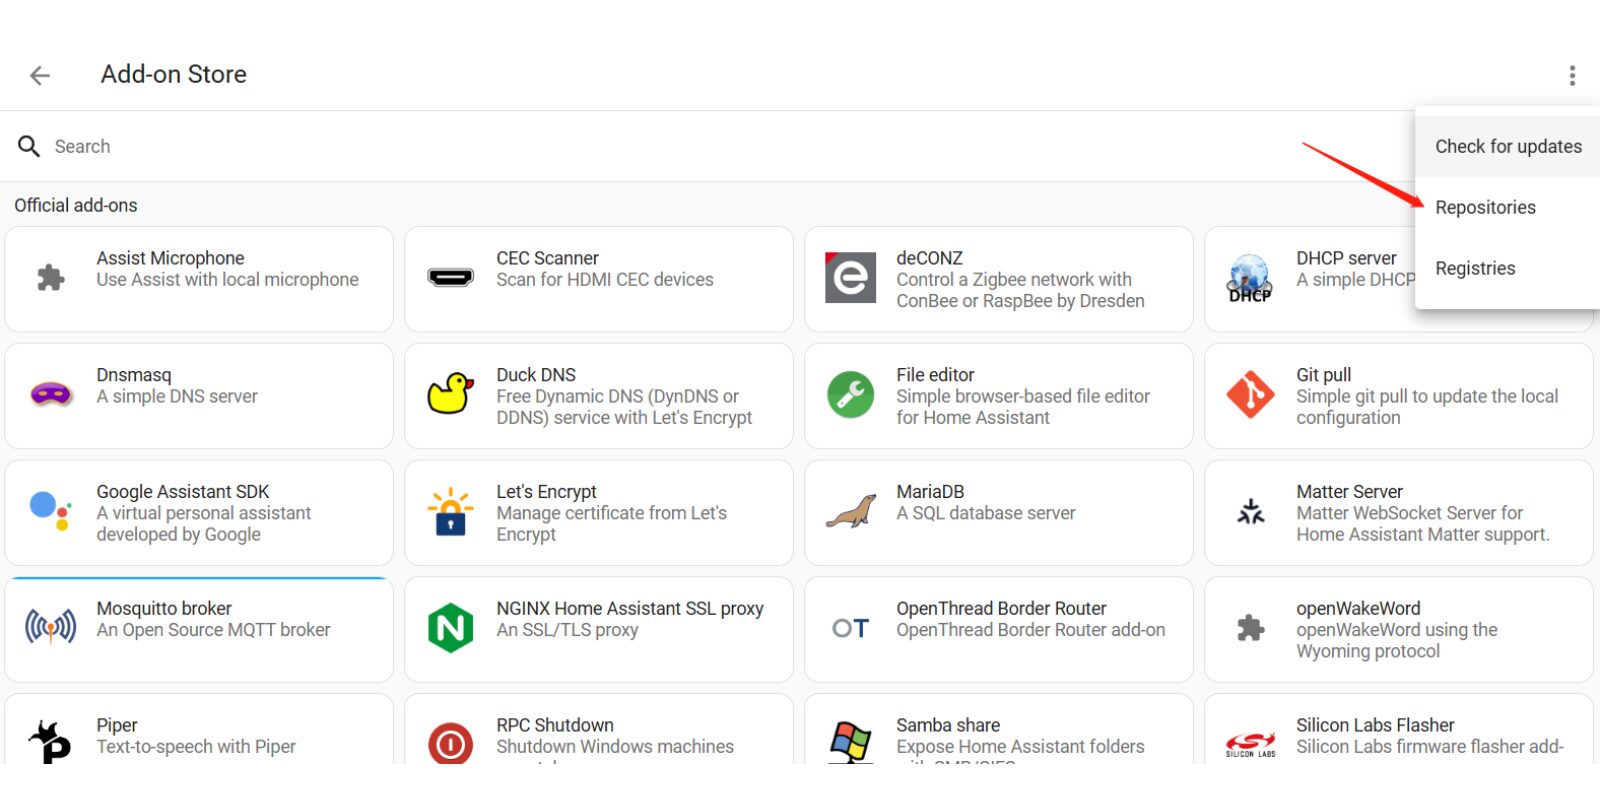Select Check for updates menu item
This screenshot has height=800, width=1600.
tap(1508, 146)
